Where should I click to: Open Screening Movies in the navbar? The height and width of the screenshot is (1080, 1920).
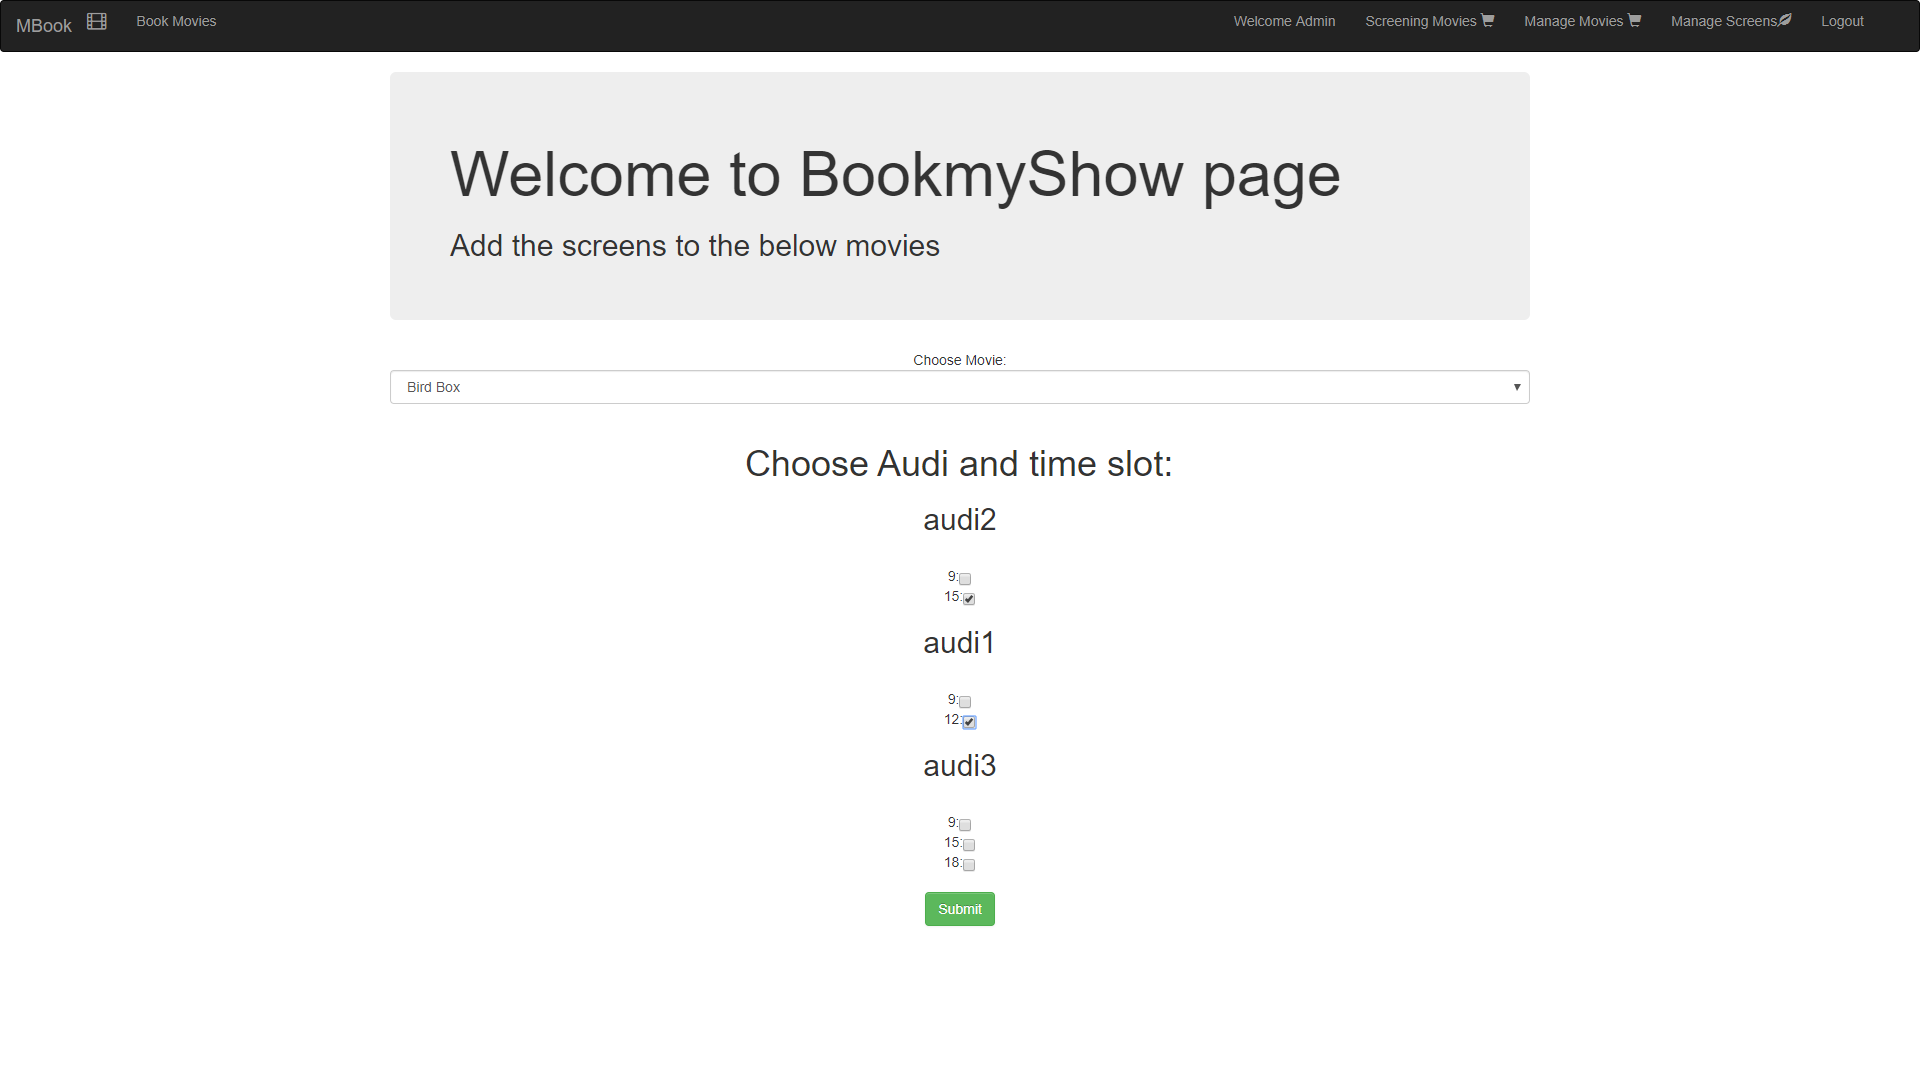(x=1429, y=21)
